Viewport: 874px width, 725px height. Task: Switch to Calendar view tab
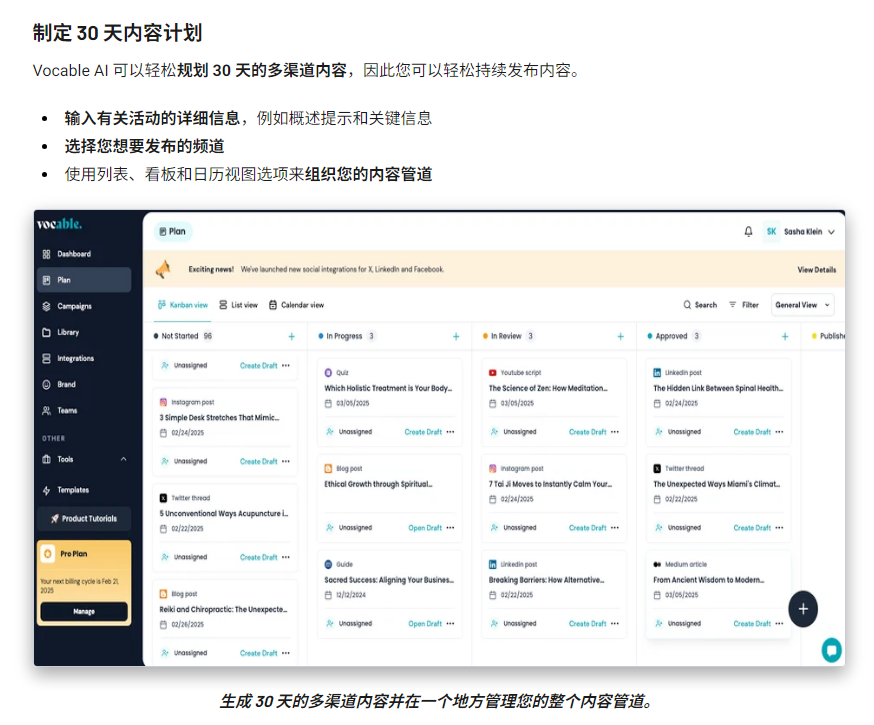[296, 305]
